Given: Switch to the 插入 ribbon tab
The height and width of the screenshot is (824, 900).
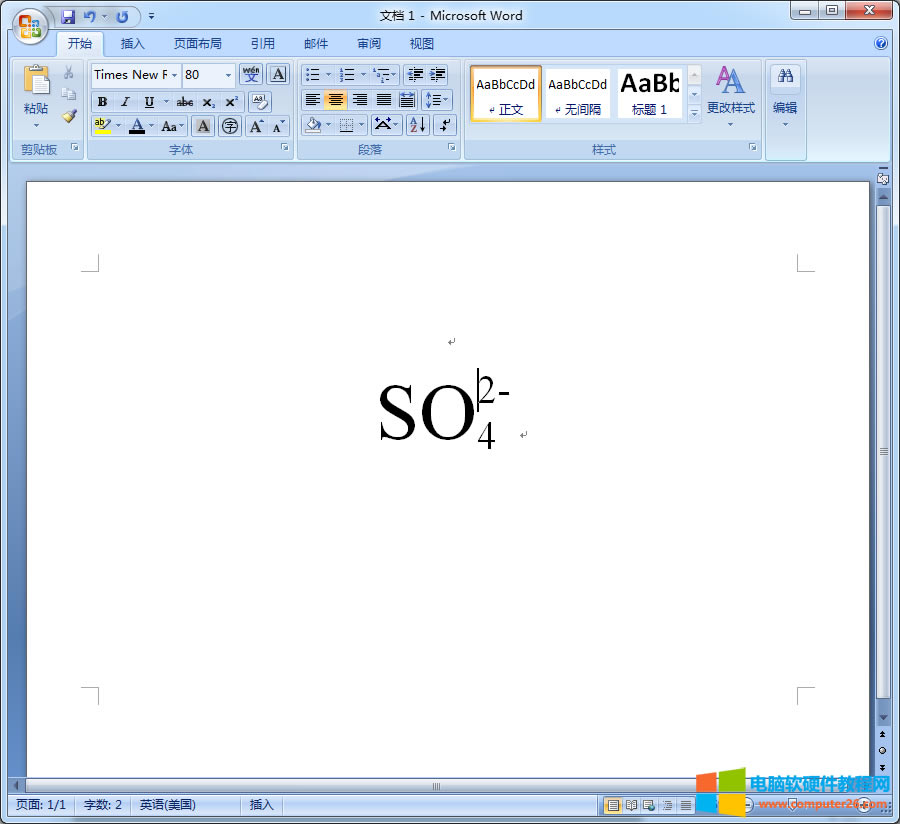Looking at the screenshot, I should point(132,44).
